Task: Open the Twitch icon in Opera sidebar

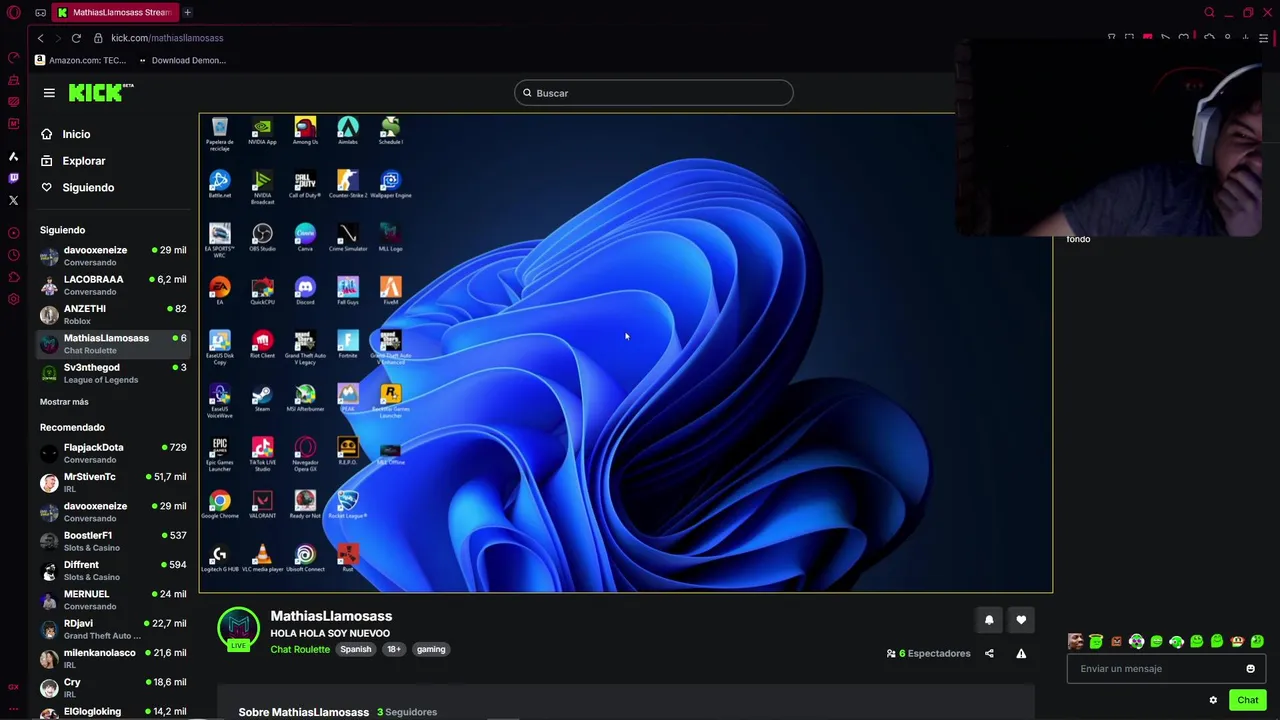Action: pyautogui.click(x=14, y=178)
